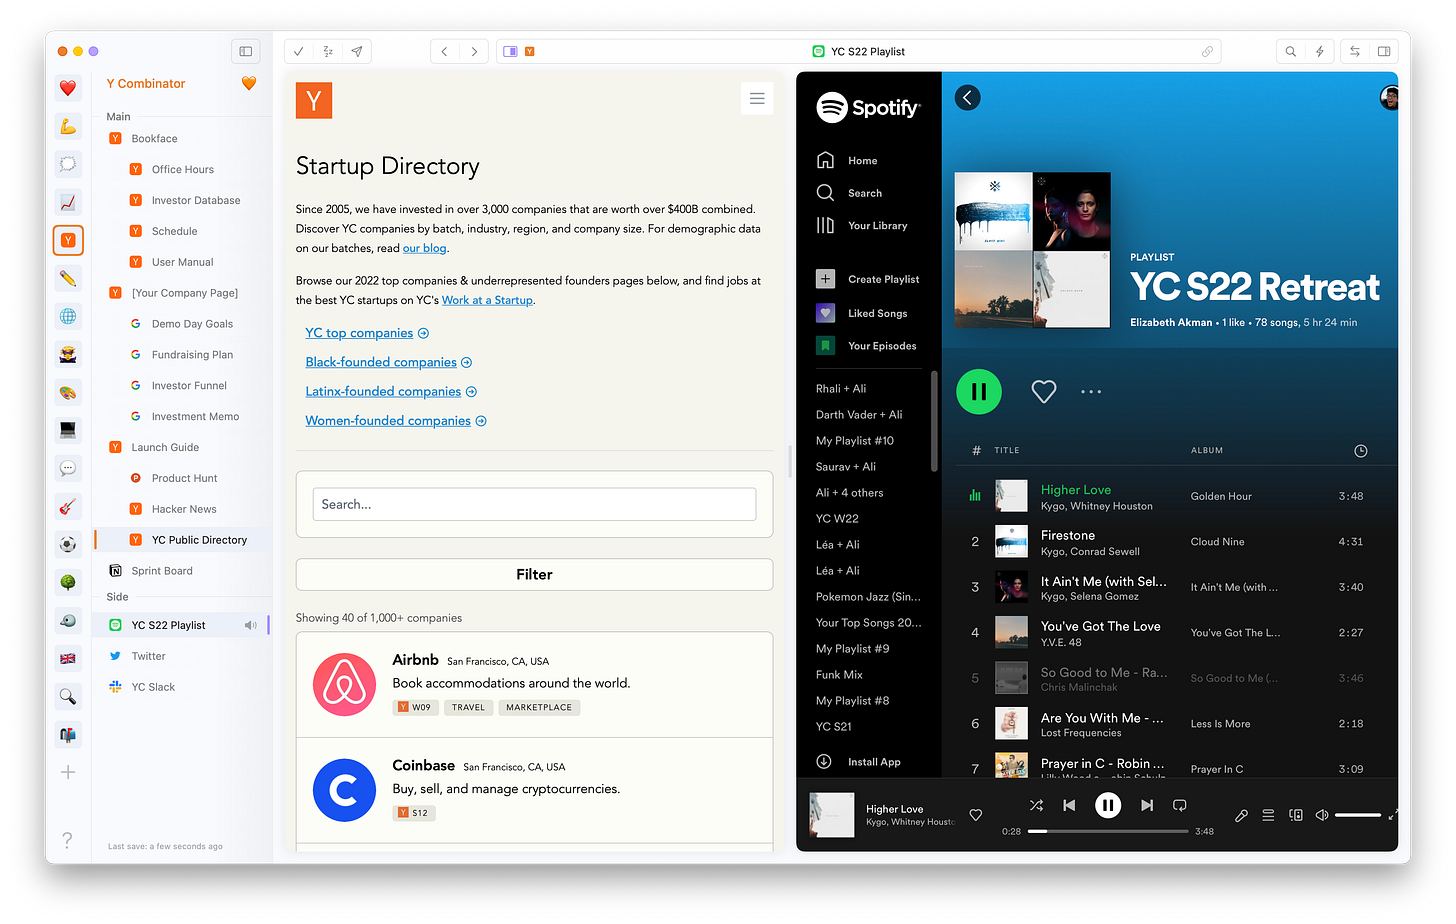Select the globe space icon in rail

tap(68, 316)
